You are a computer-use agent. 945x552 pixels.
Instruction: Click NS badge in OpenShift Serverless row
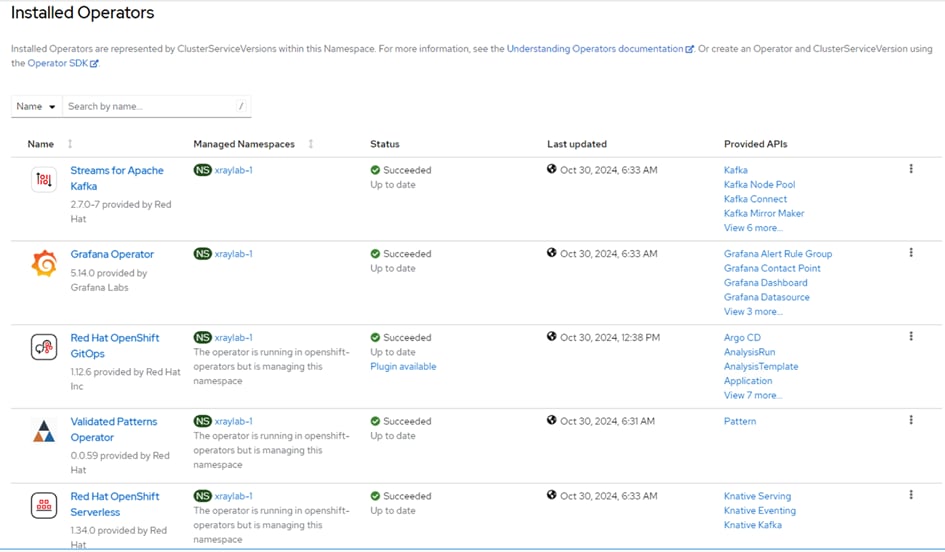pos(202,496)
